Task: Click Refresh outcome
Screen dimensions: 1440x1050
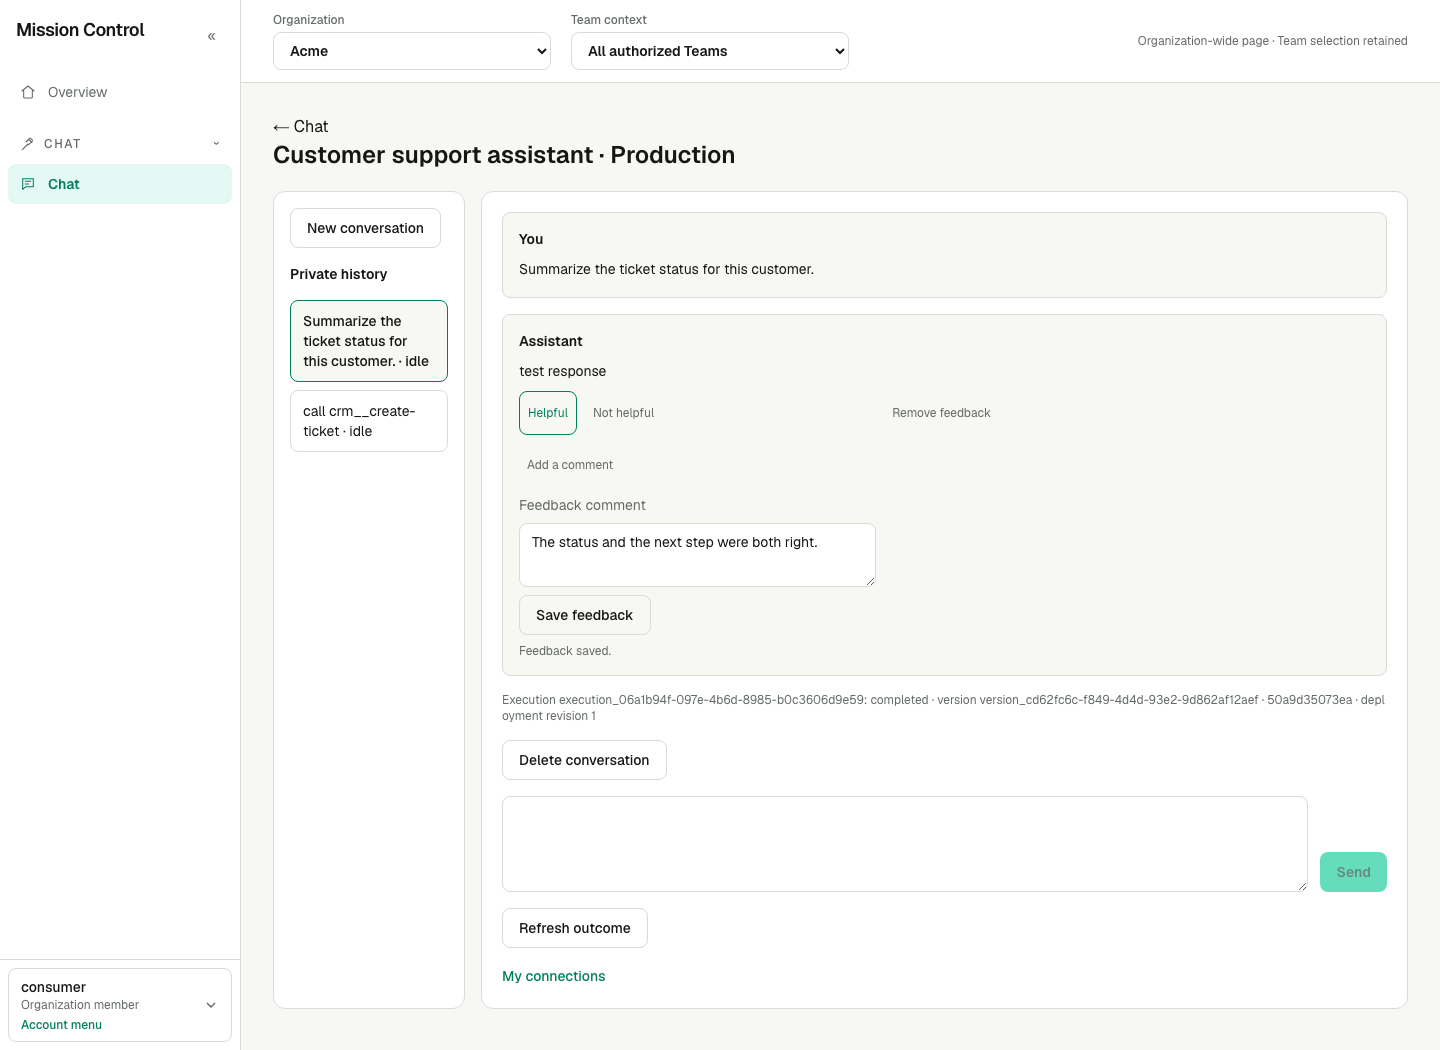Action: click(575, 928)
